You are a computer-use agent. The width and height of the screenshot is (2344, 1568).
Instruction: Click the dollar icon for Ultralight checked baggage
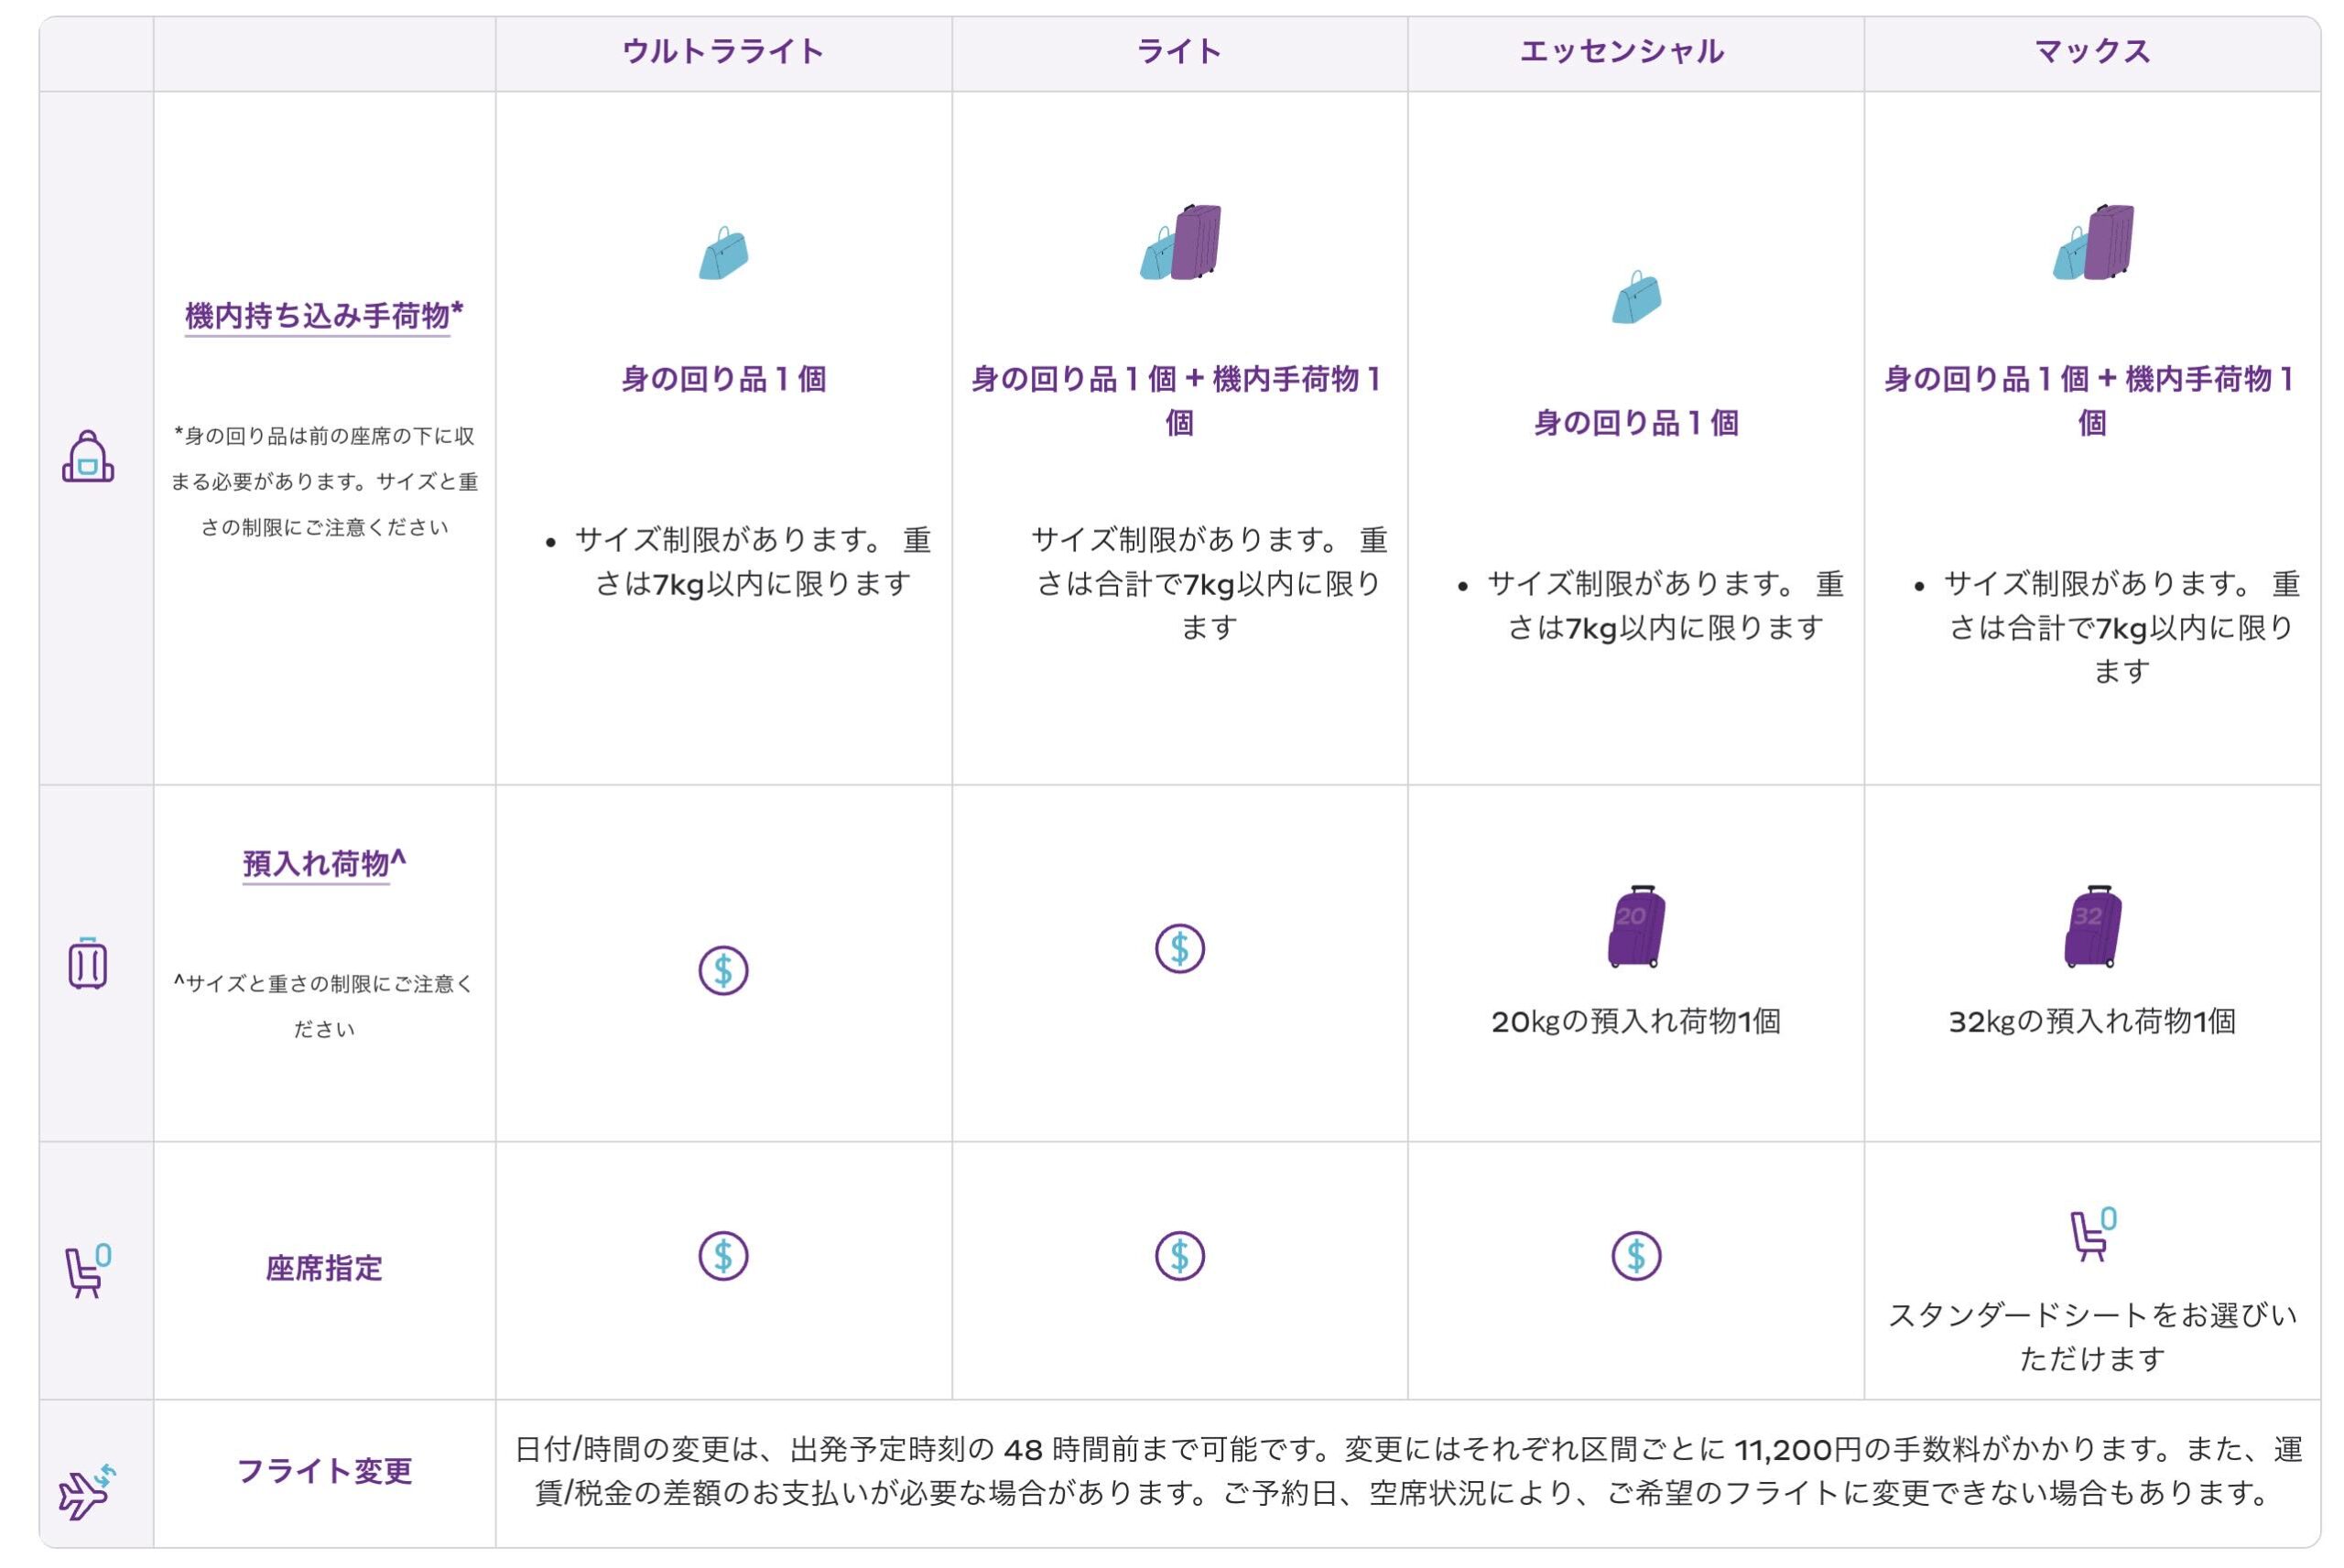coord(723,970)
